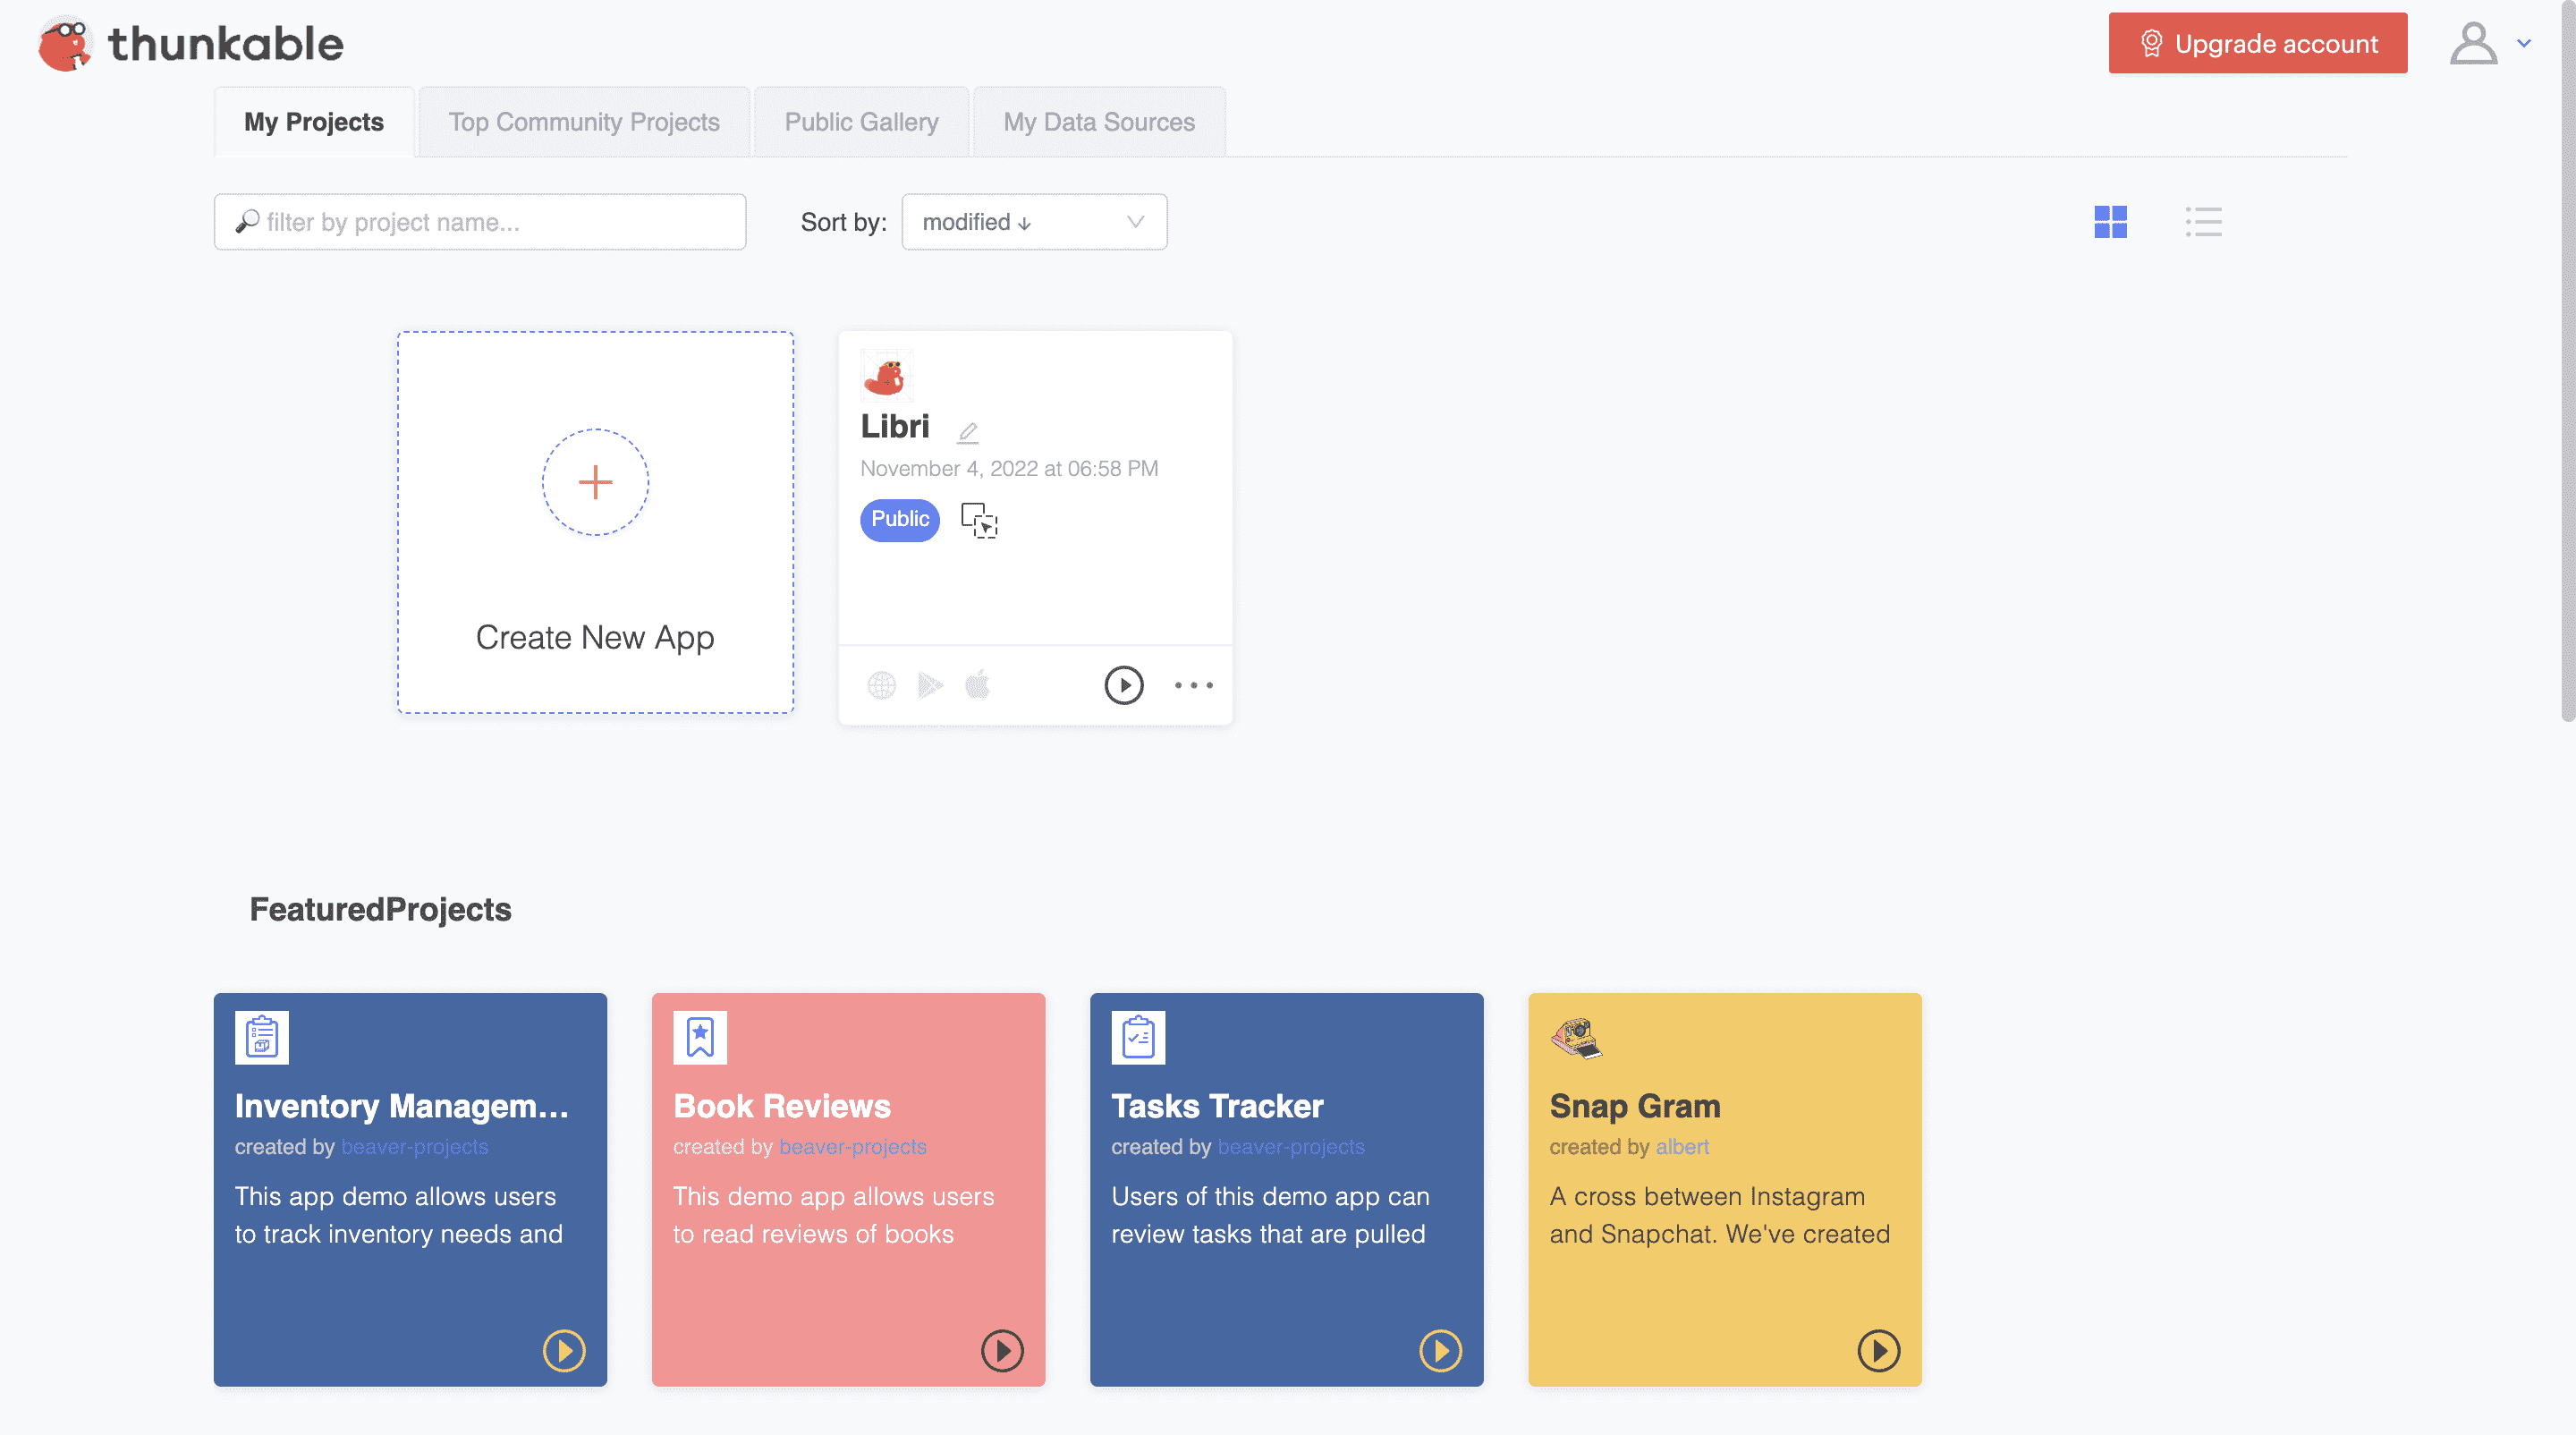Expand the account dropdown chevron
Image resolution: width=2576 pixels, height=1435 pixels.
coord(2524,44)
